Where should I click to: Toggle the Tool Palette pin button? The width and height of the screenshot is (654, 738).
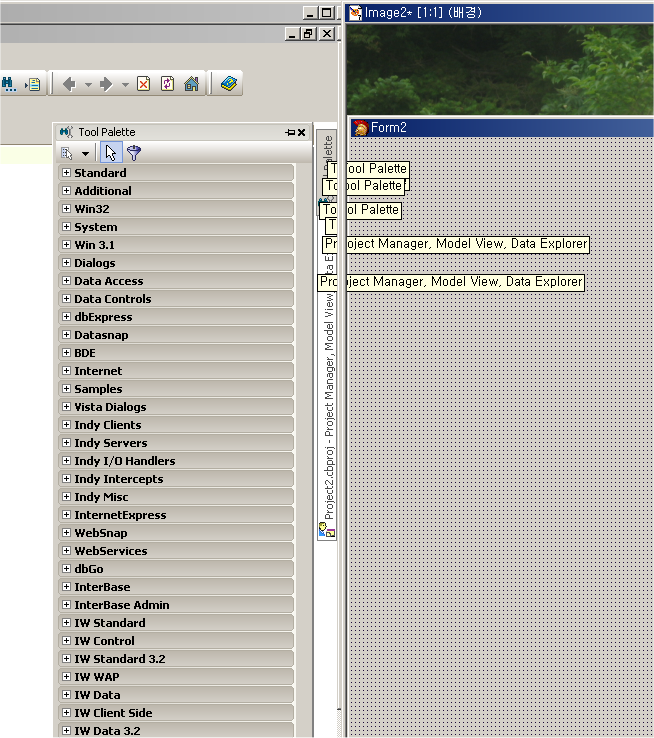click(x=290, y=132)
